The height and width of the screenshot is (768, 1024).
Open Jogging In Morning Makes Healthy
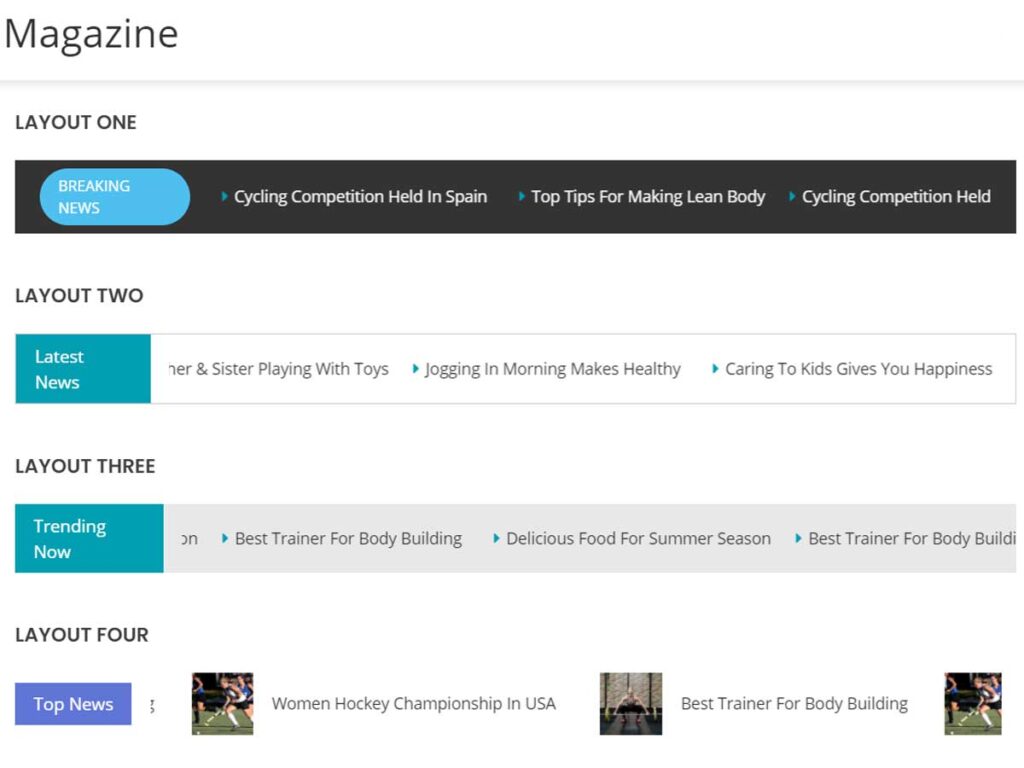(x=552, y=369)
